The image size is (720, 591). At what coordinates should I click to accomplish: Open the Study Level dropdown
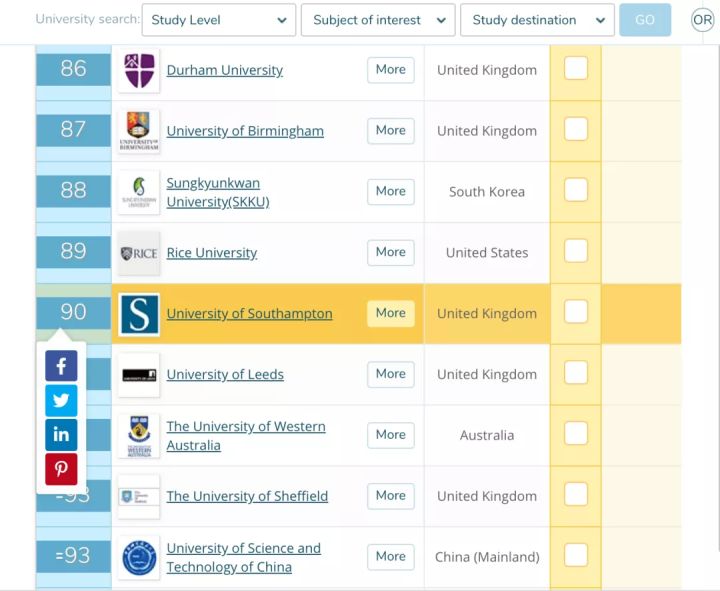219,20
